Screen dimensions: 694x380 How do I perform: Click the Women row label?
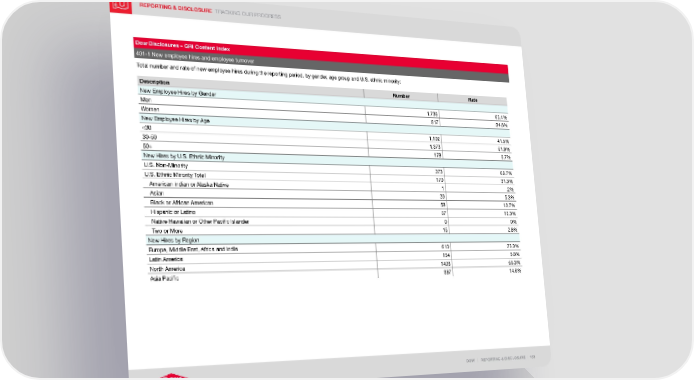tap(150, 109)
